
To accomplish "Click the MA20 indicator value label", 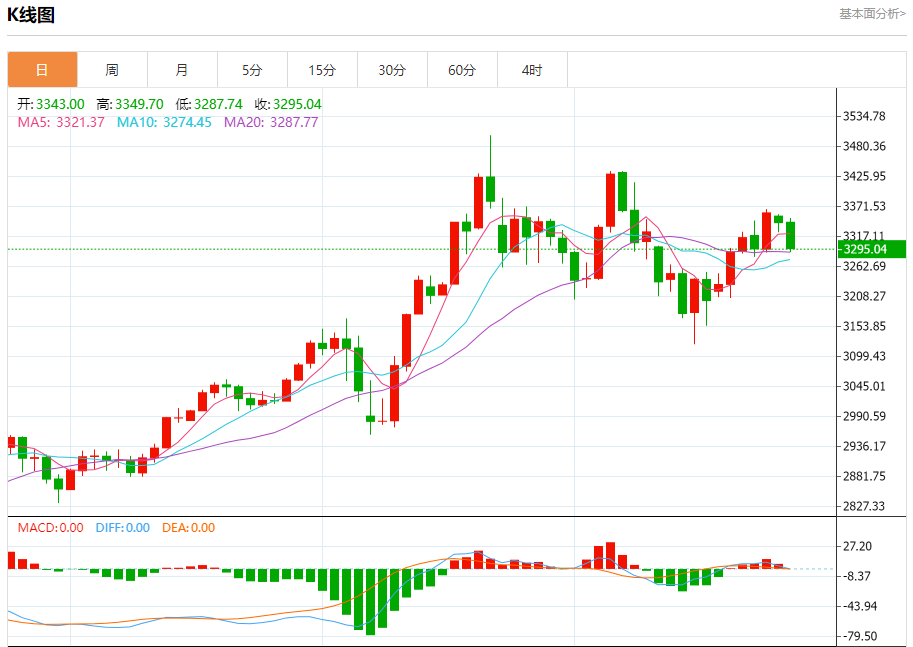I will pyautogui.click(x=271, y=122).
